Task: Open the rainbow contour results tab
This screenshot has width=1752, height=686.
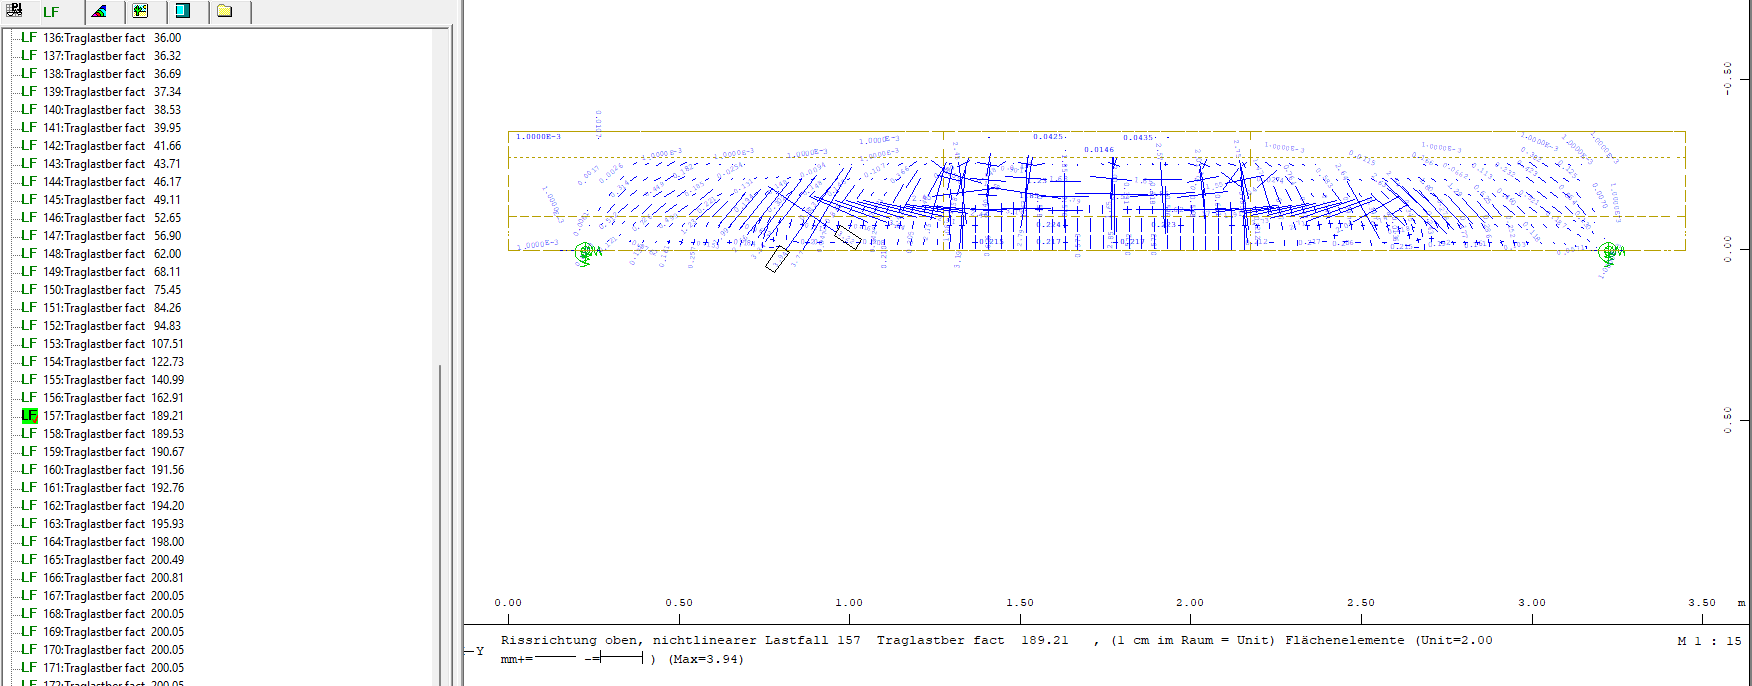Action: click(99, 11)
